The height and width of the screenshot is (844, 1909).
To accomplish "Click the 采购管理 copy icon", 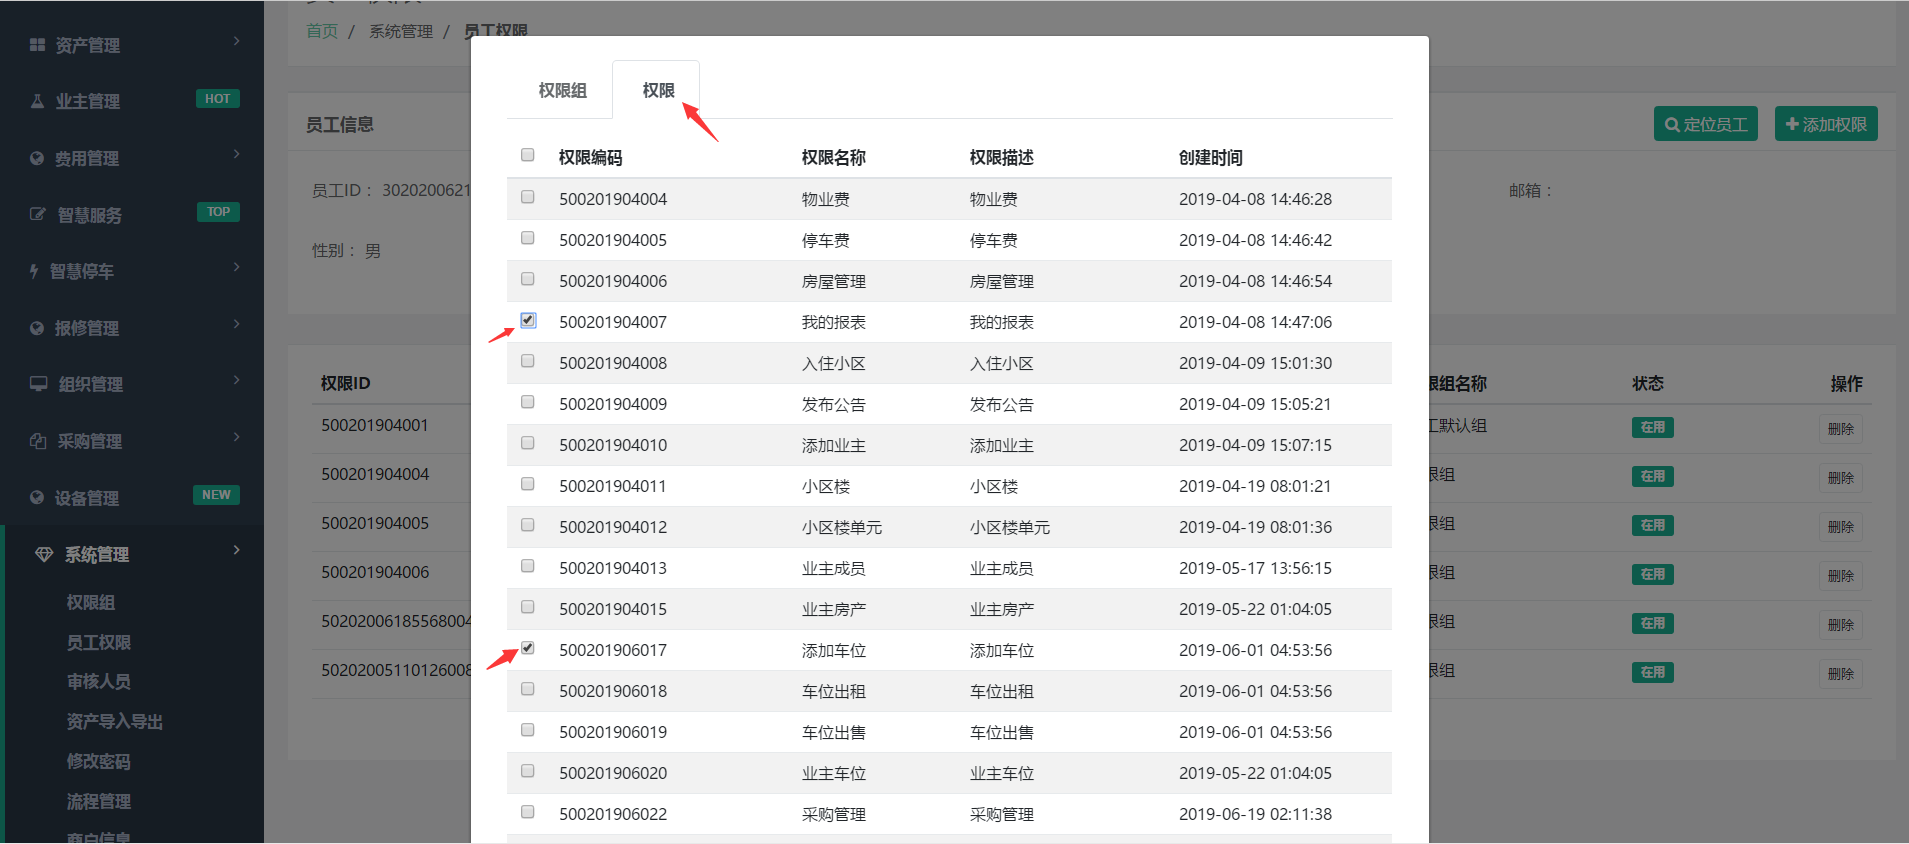I will click(38, 441).
